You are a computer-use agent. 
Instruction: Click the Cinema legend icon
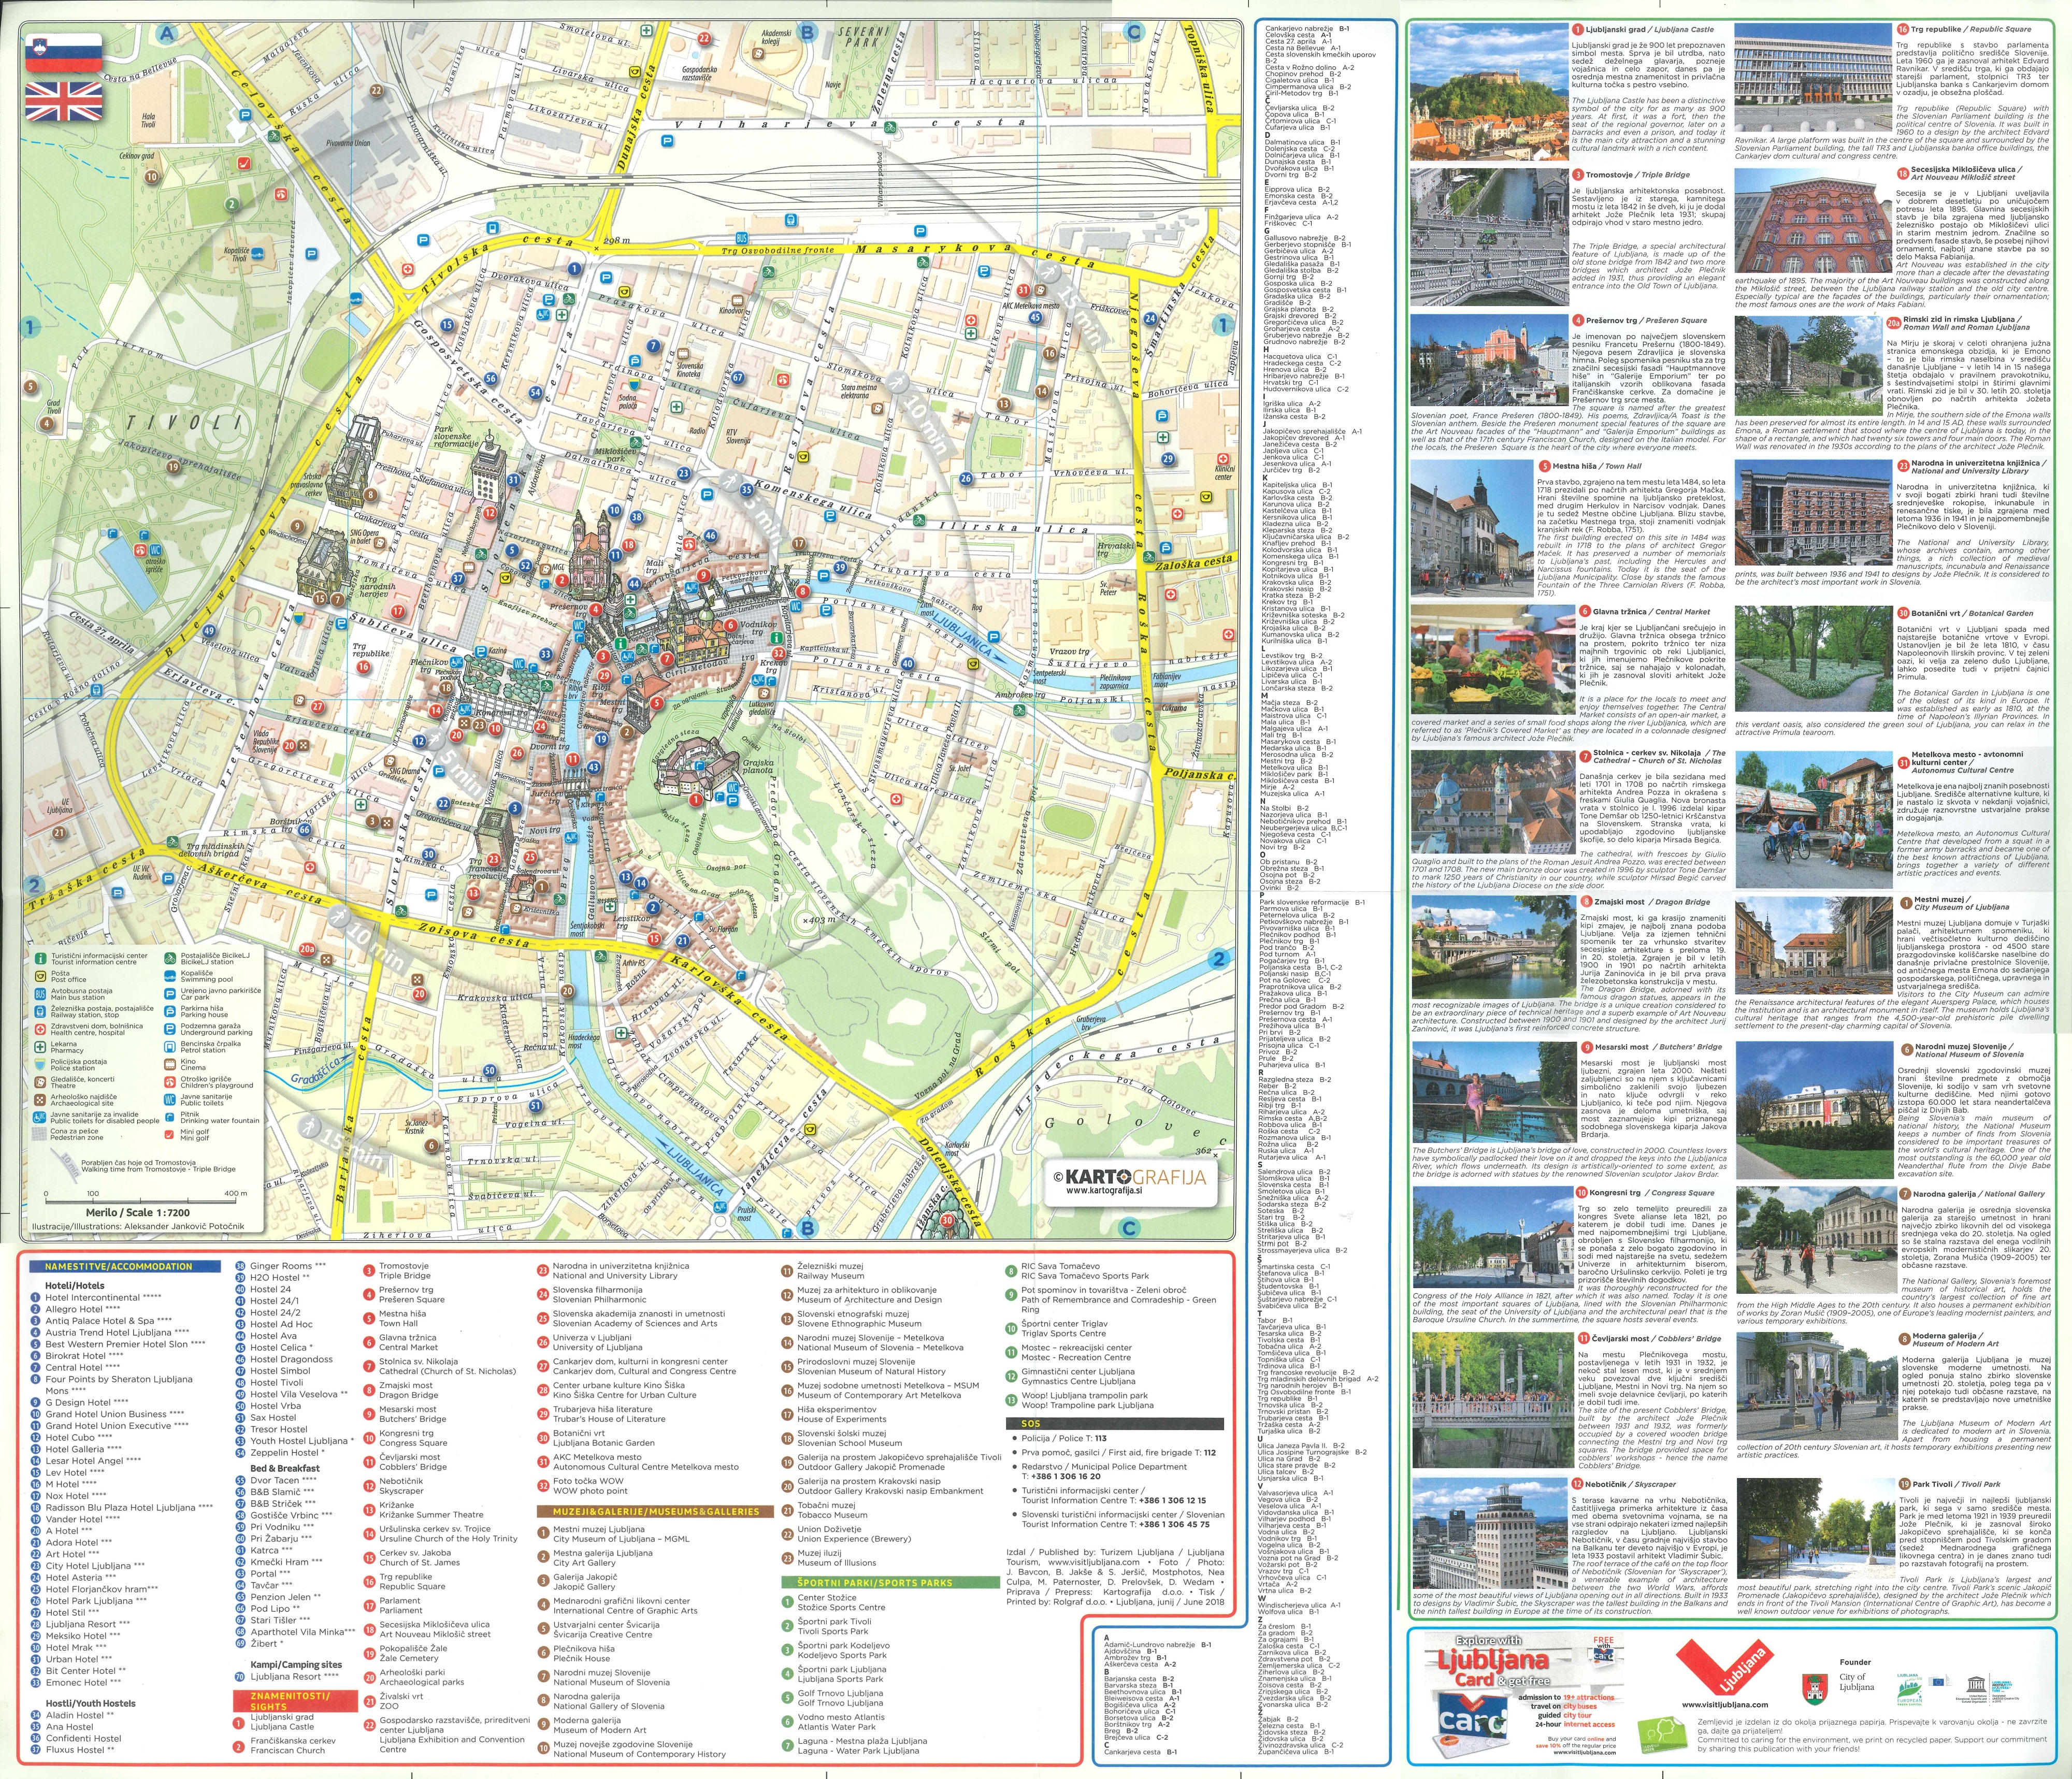pyautogui.click(x=169, y=1064)
